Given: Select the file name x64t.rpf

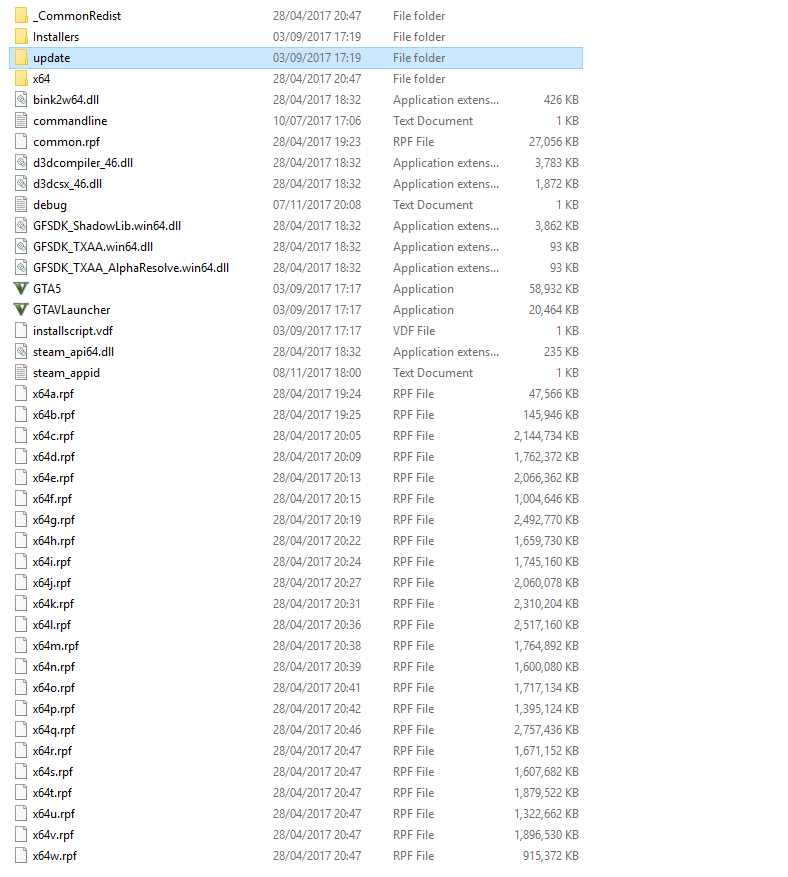Looking at the screenshot, I should tap(53, 793).
